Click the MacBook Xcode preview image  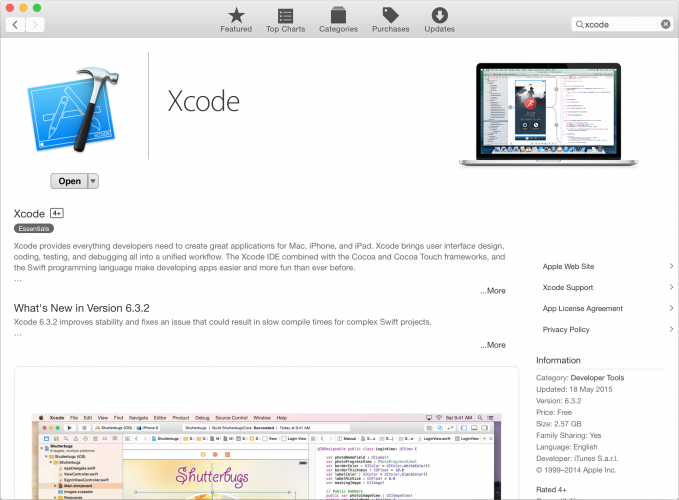(548, 114)
